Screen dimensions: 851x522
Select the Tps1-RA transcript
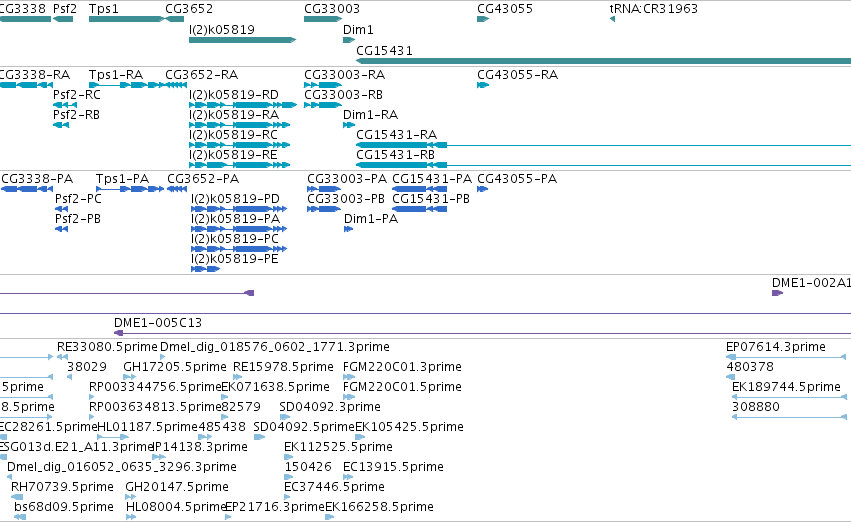tap(126, 85)
